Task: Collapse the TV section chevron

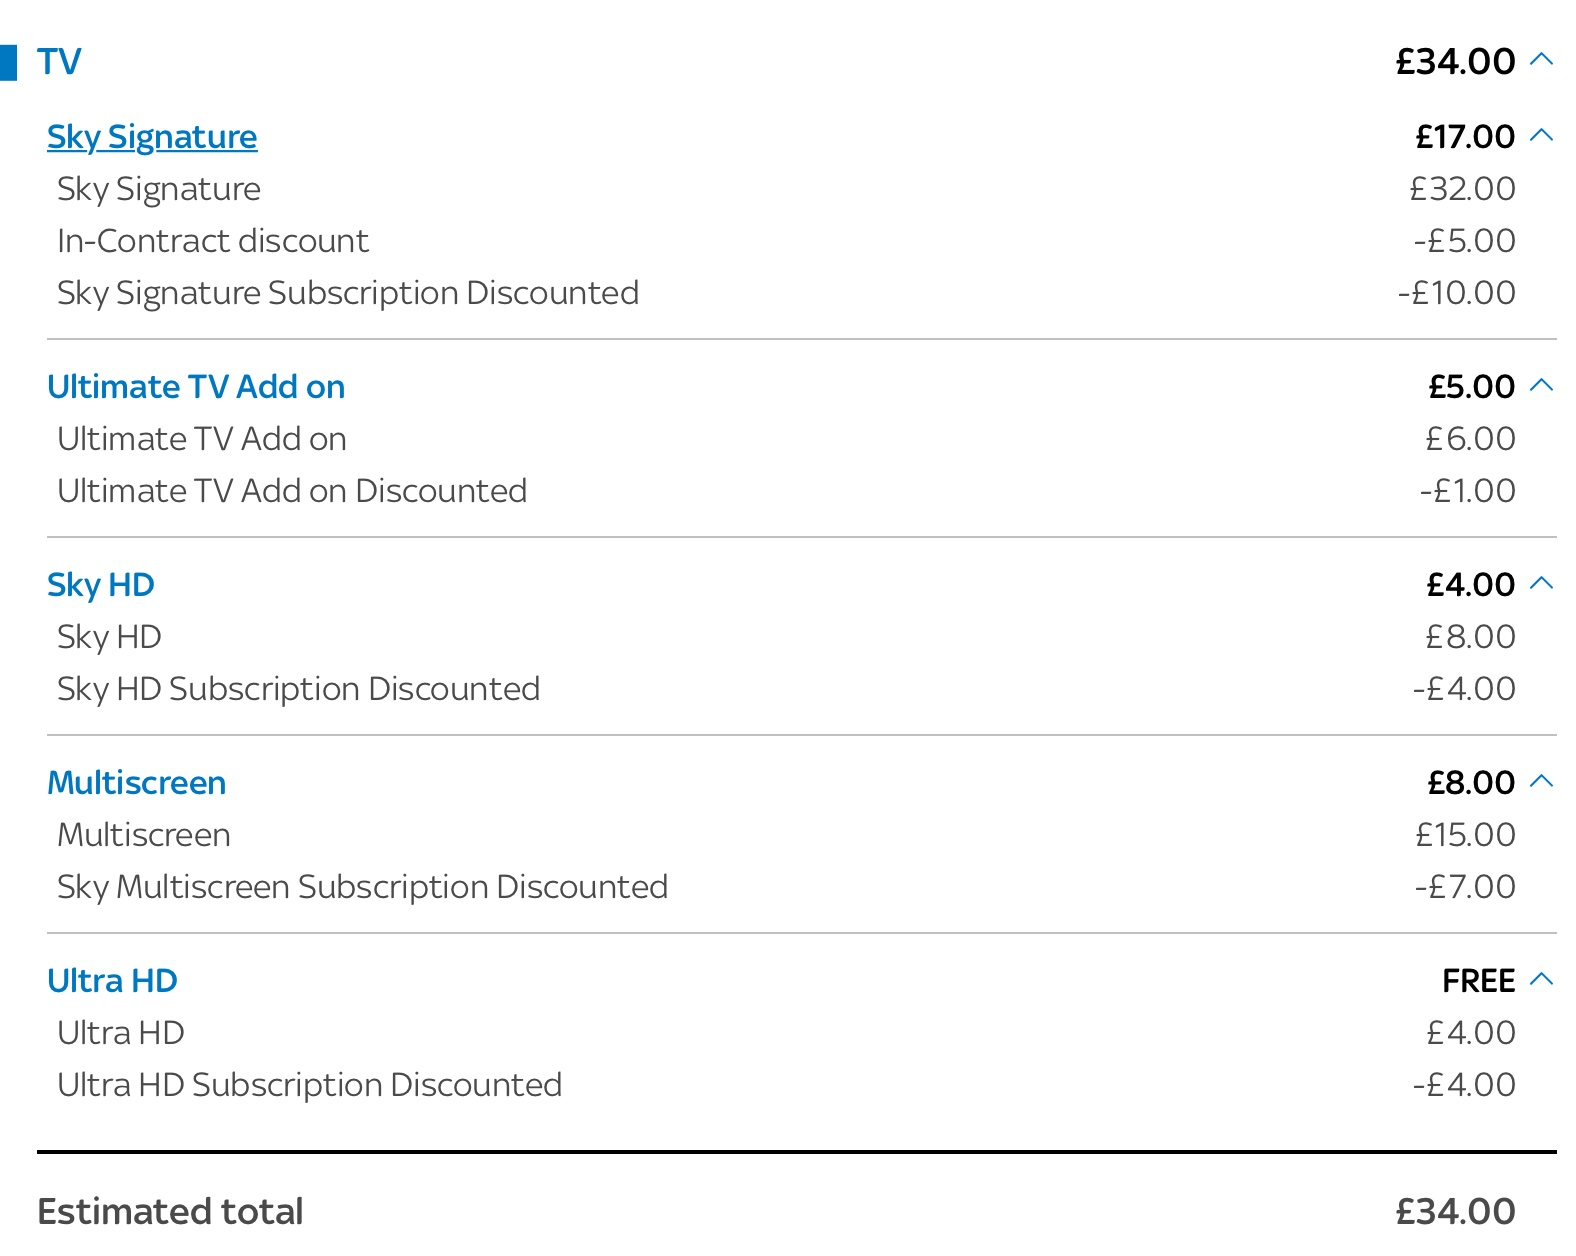Action: 1542,59
